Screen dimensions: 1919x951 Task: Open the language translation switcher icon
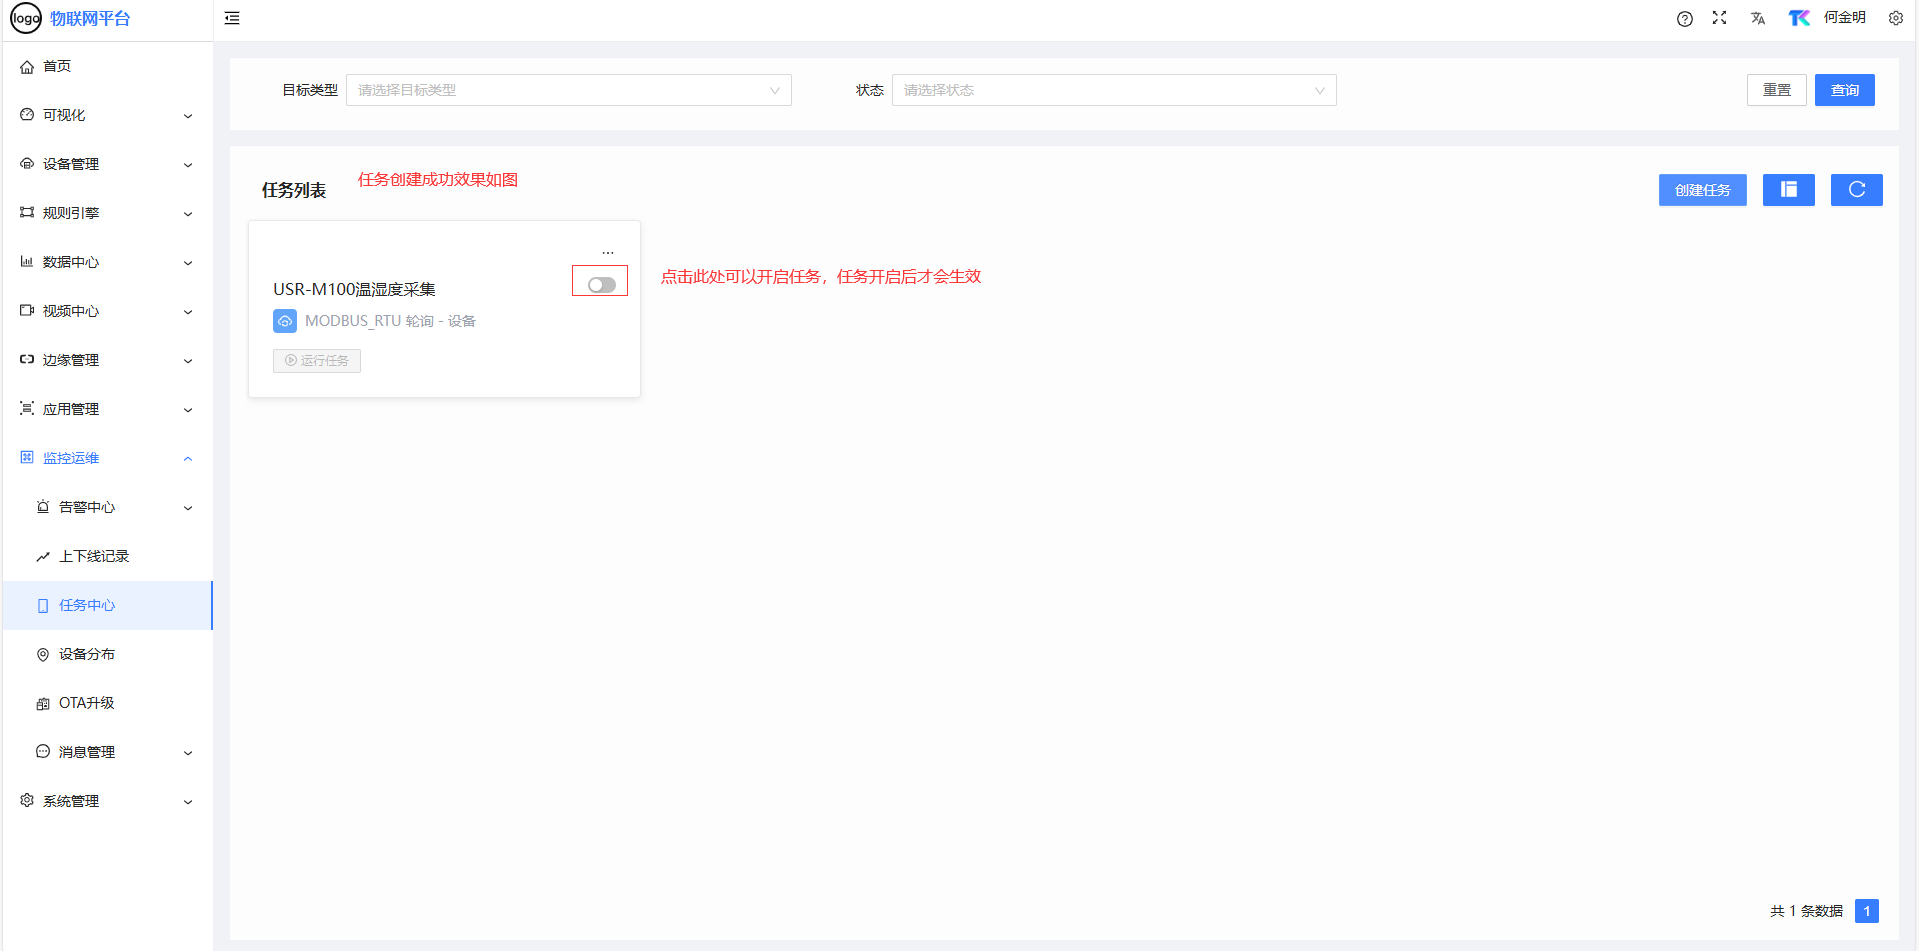coord(1758,18)
